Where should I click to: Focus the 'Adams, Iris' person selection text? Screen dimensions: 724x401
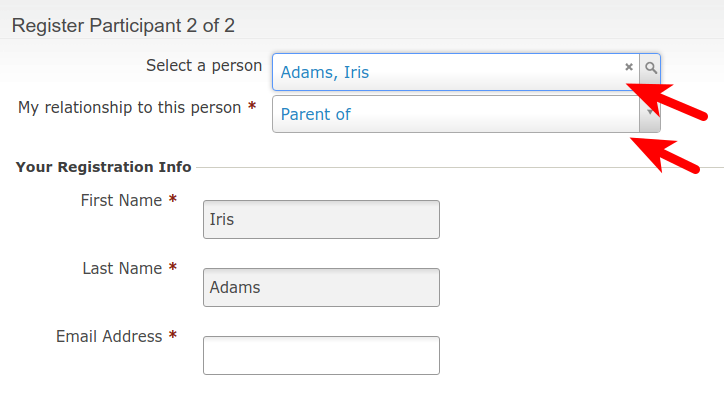pos(325,72)
